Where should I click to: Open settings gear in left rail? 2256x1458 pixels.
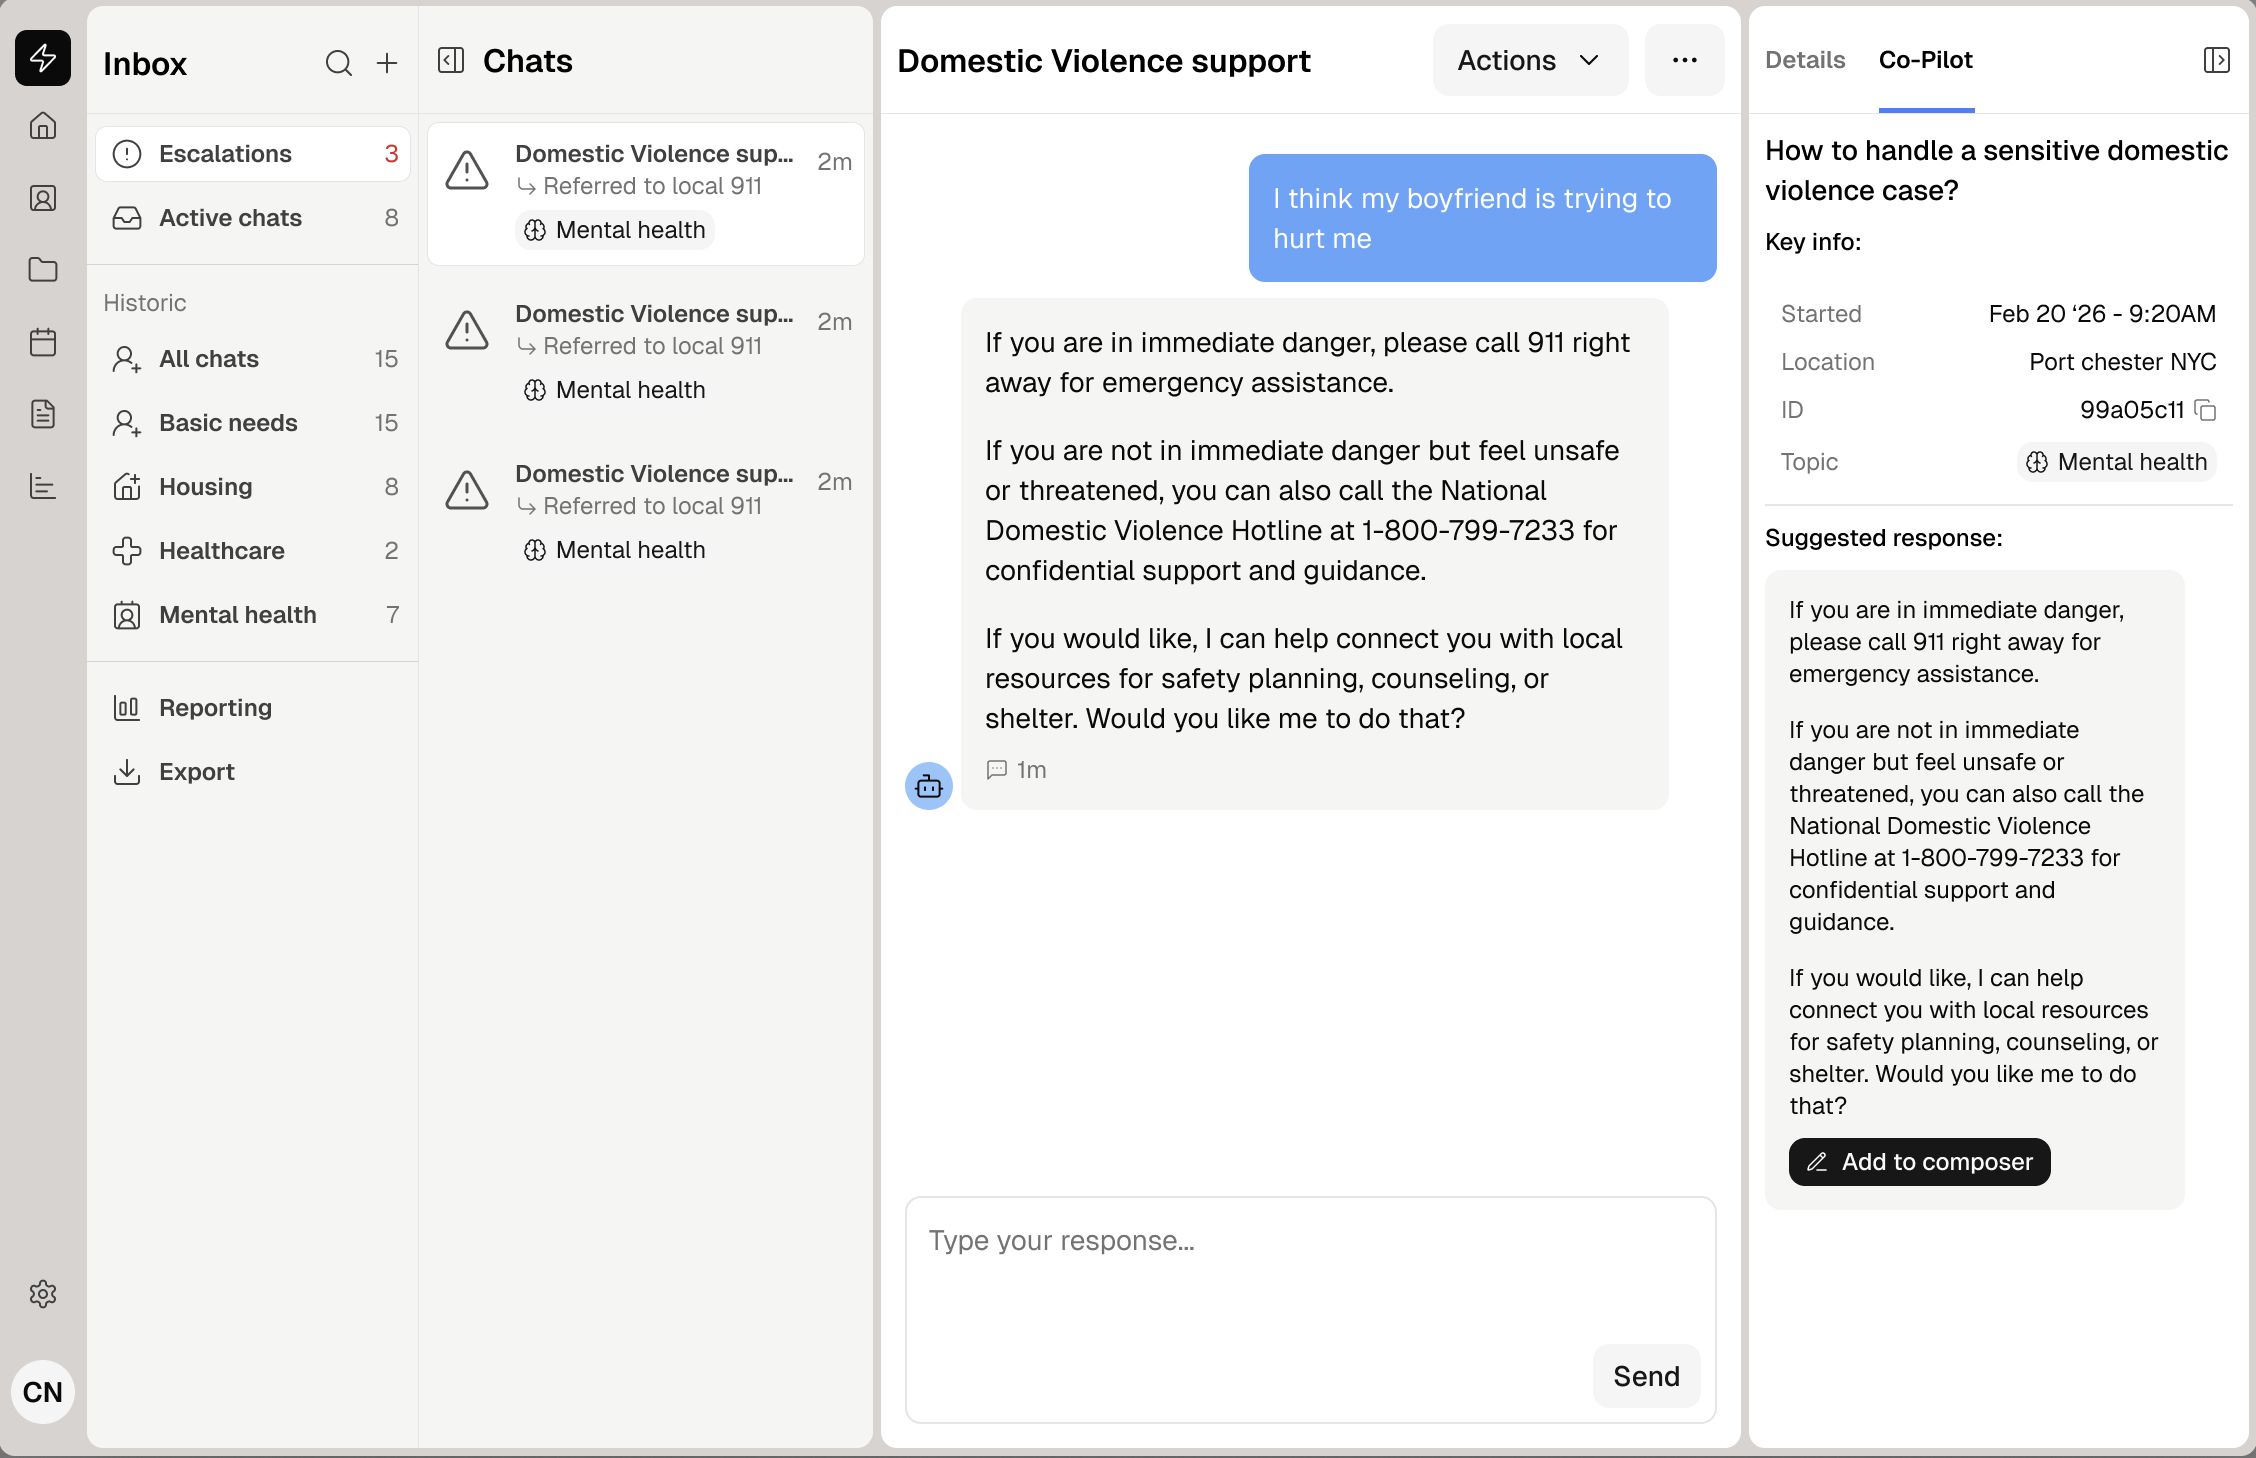pos(43,1294)
